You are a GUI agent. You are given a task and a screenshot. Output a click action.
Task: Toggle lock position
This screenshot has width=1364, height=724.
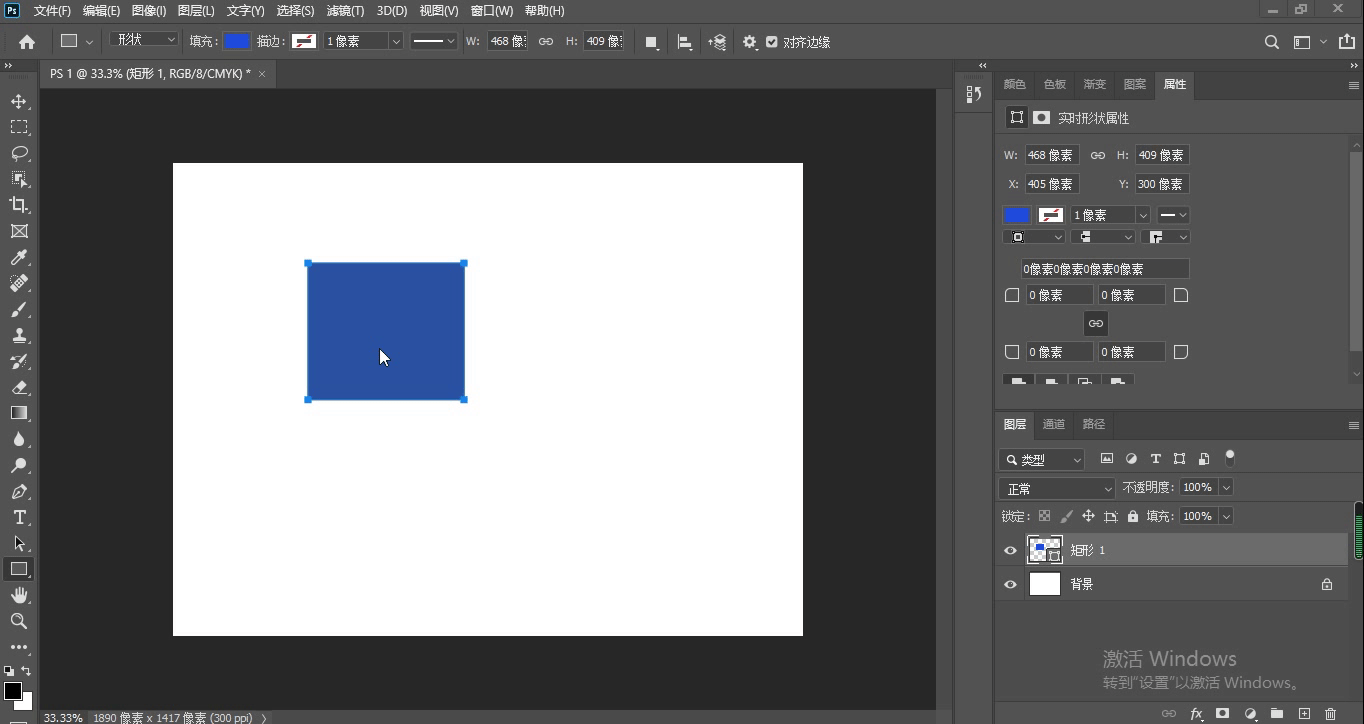[1088, 516]
